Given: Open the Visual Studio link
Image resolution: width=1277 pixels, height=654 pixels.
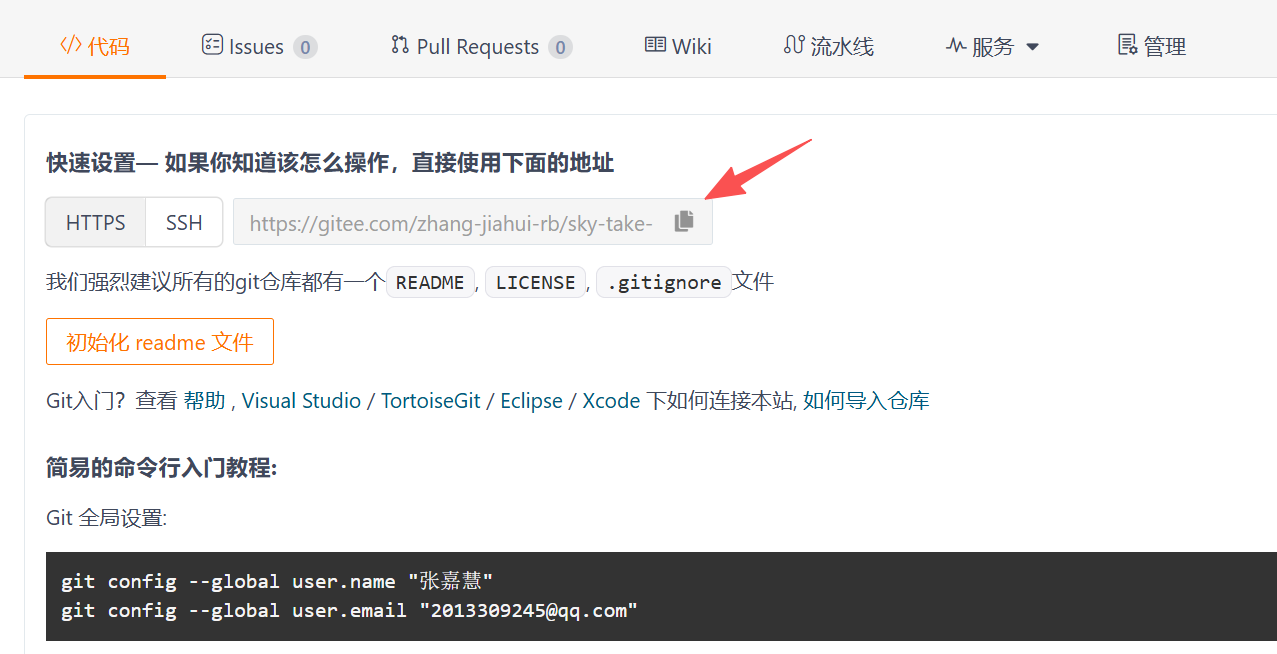Looking at the screenshot, I should click(x=301, y=401).
